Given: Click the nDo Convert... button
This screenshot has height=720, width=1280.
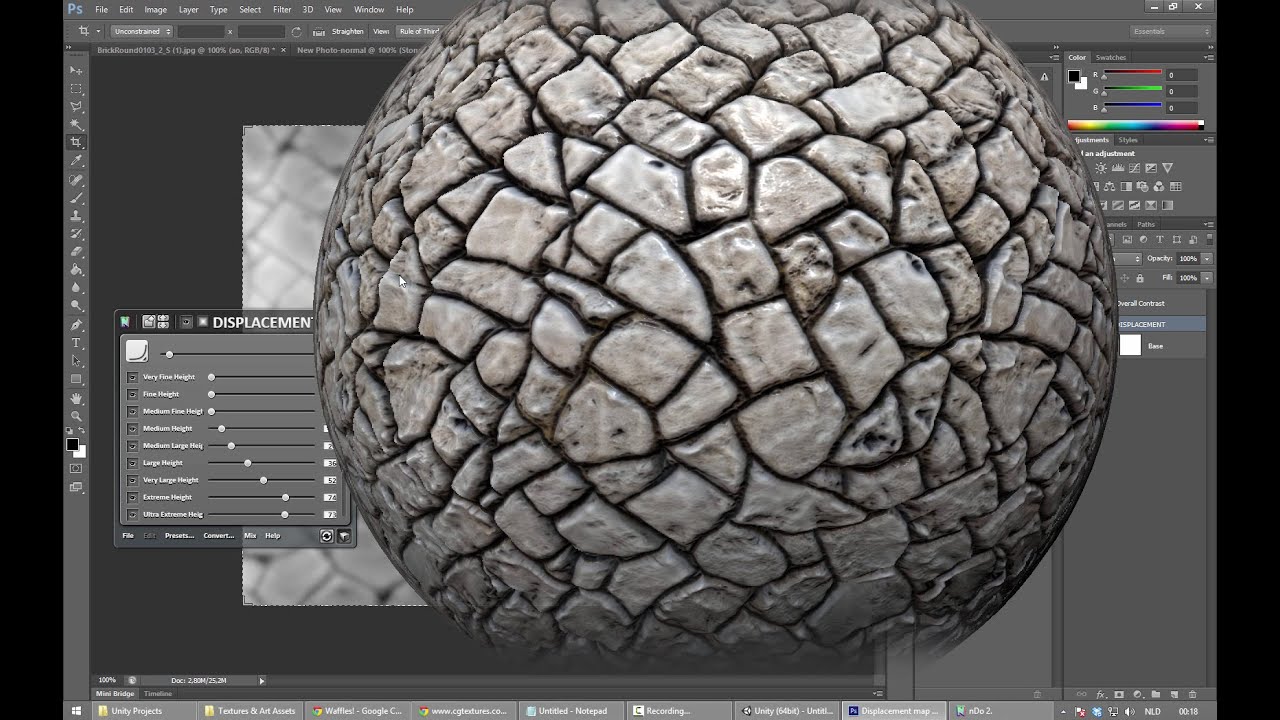Looking at the screenshot, I should tap(219, 536).
